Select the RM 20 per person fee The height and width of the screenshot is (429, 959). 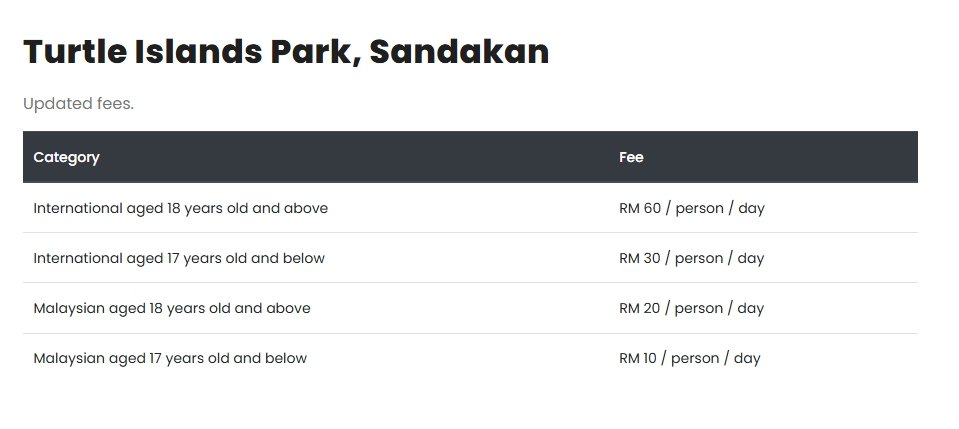pyautogui.click(x=691, y=308)
